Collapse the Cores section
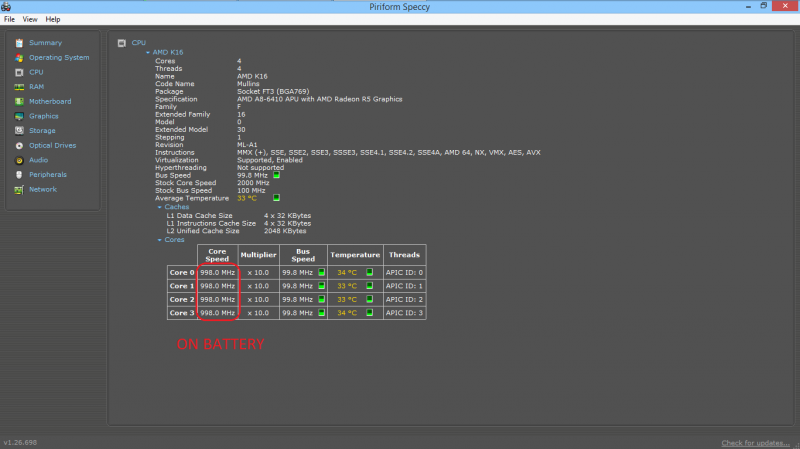The width and height of the screenshot is (800, 449). click(x=160, y=240)
